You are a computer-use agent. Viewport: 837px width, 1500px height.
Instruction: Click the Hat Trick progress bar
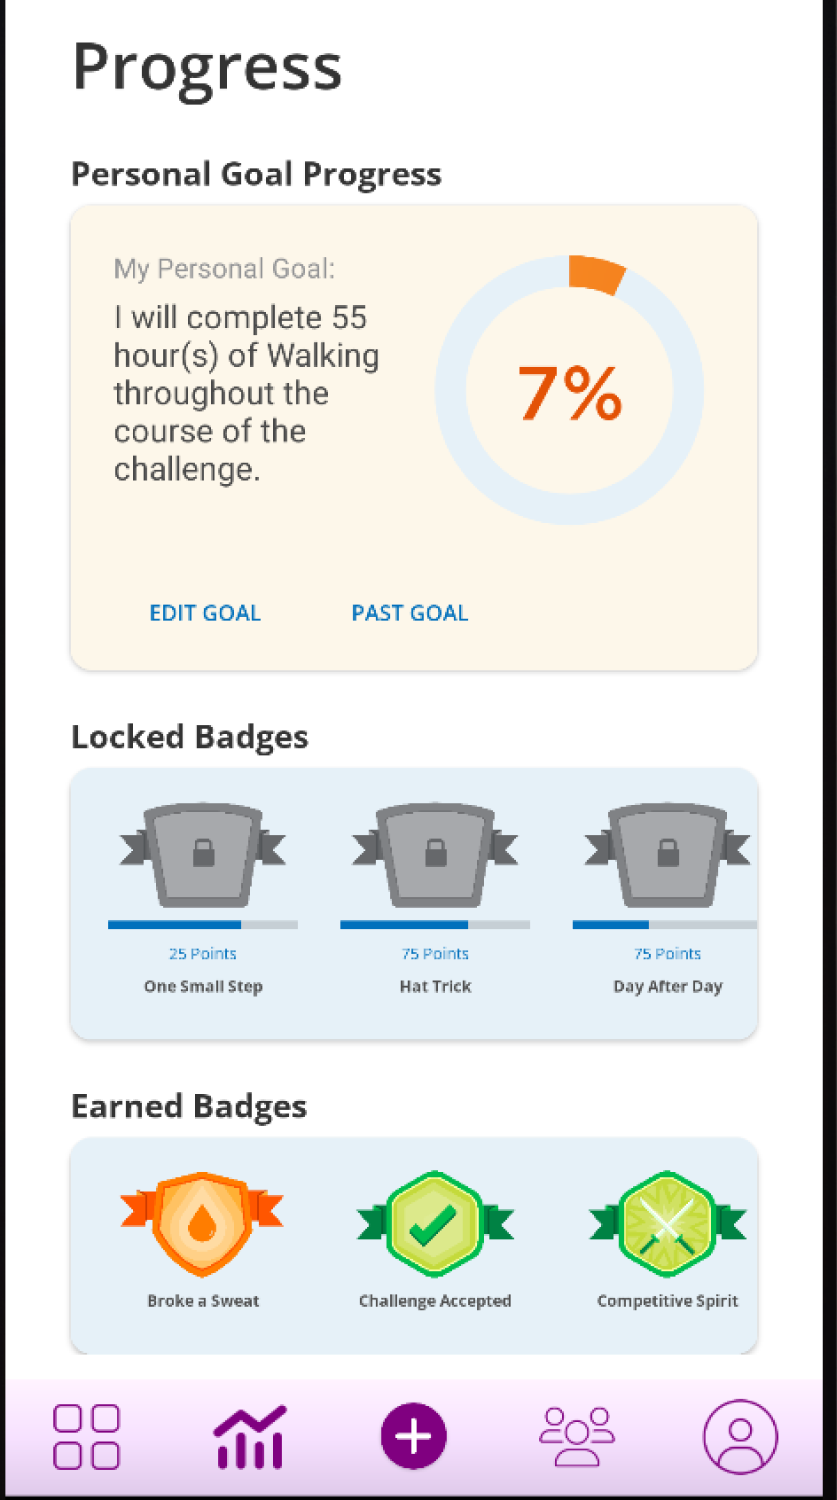435,925
